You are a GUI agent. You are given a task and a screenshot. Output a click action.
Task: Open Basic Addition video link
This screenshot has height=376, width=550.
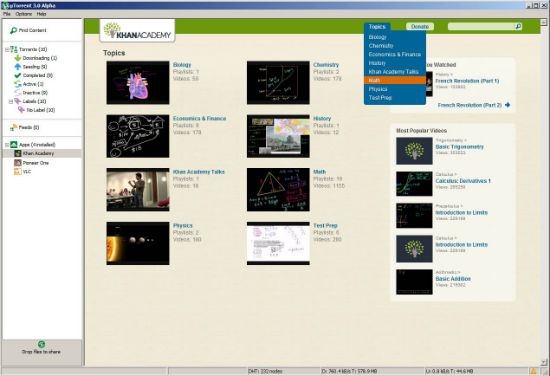pos(453,279)
